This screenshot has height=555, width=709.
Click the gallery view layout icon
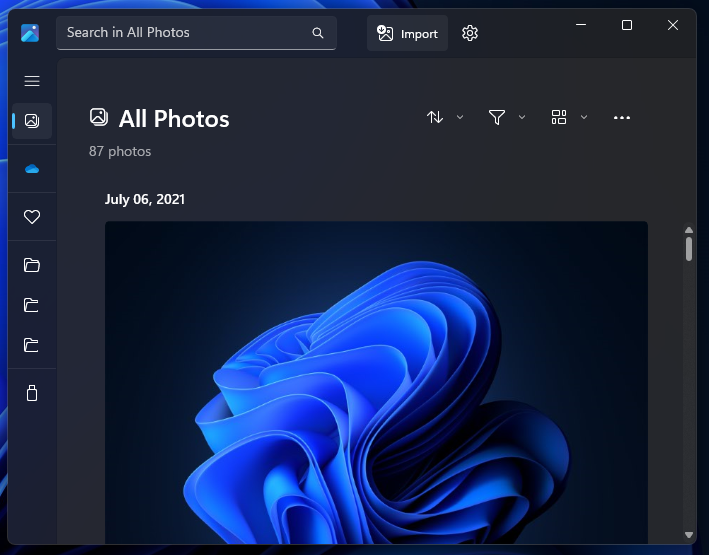(x=559, y=117)
